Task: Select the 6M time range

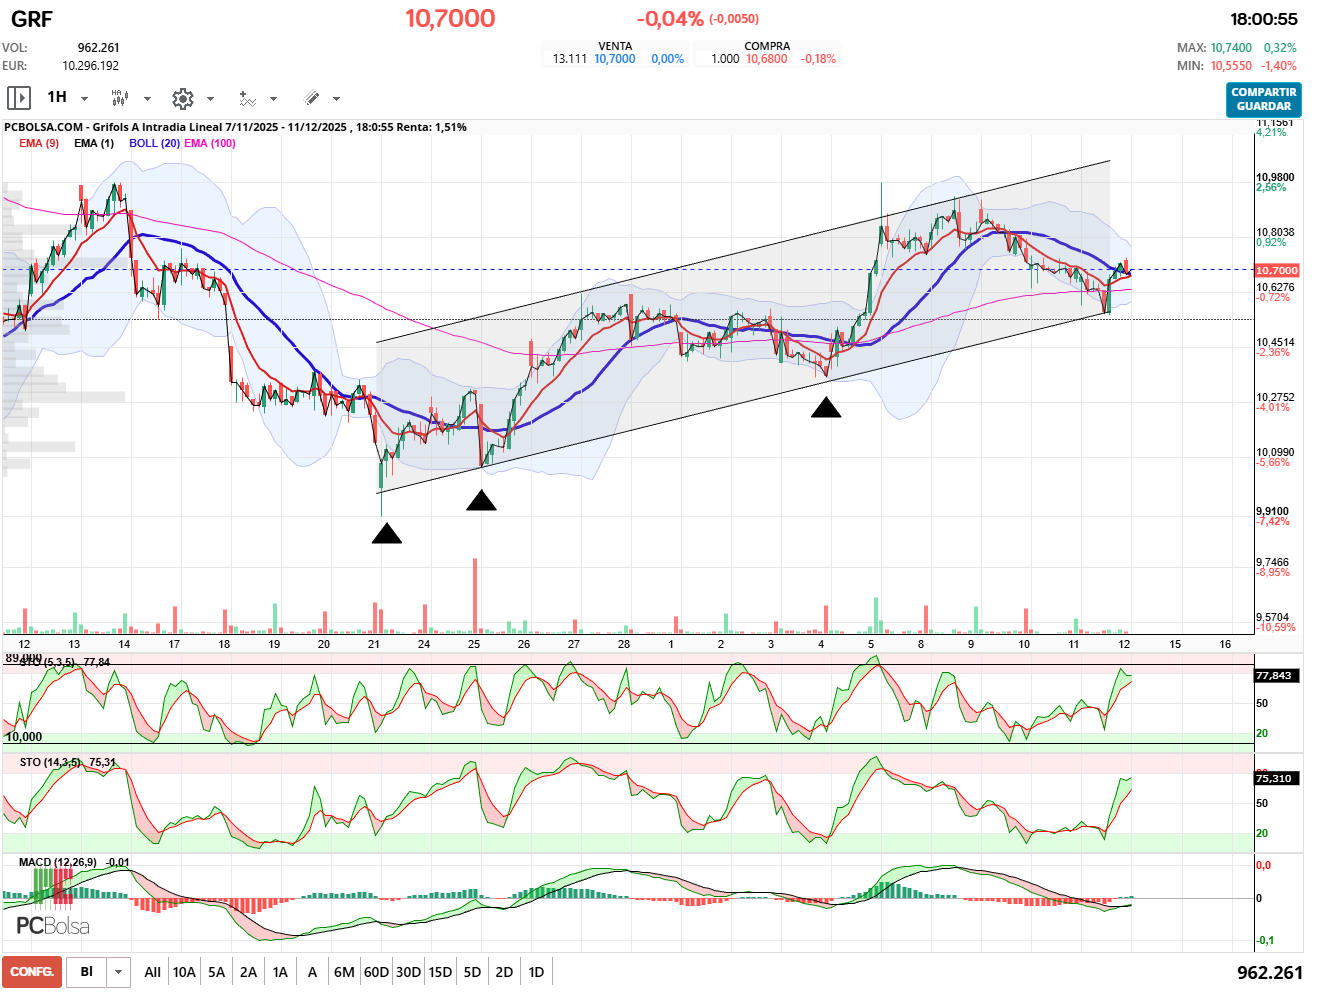Action: tap(344, 972)
